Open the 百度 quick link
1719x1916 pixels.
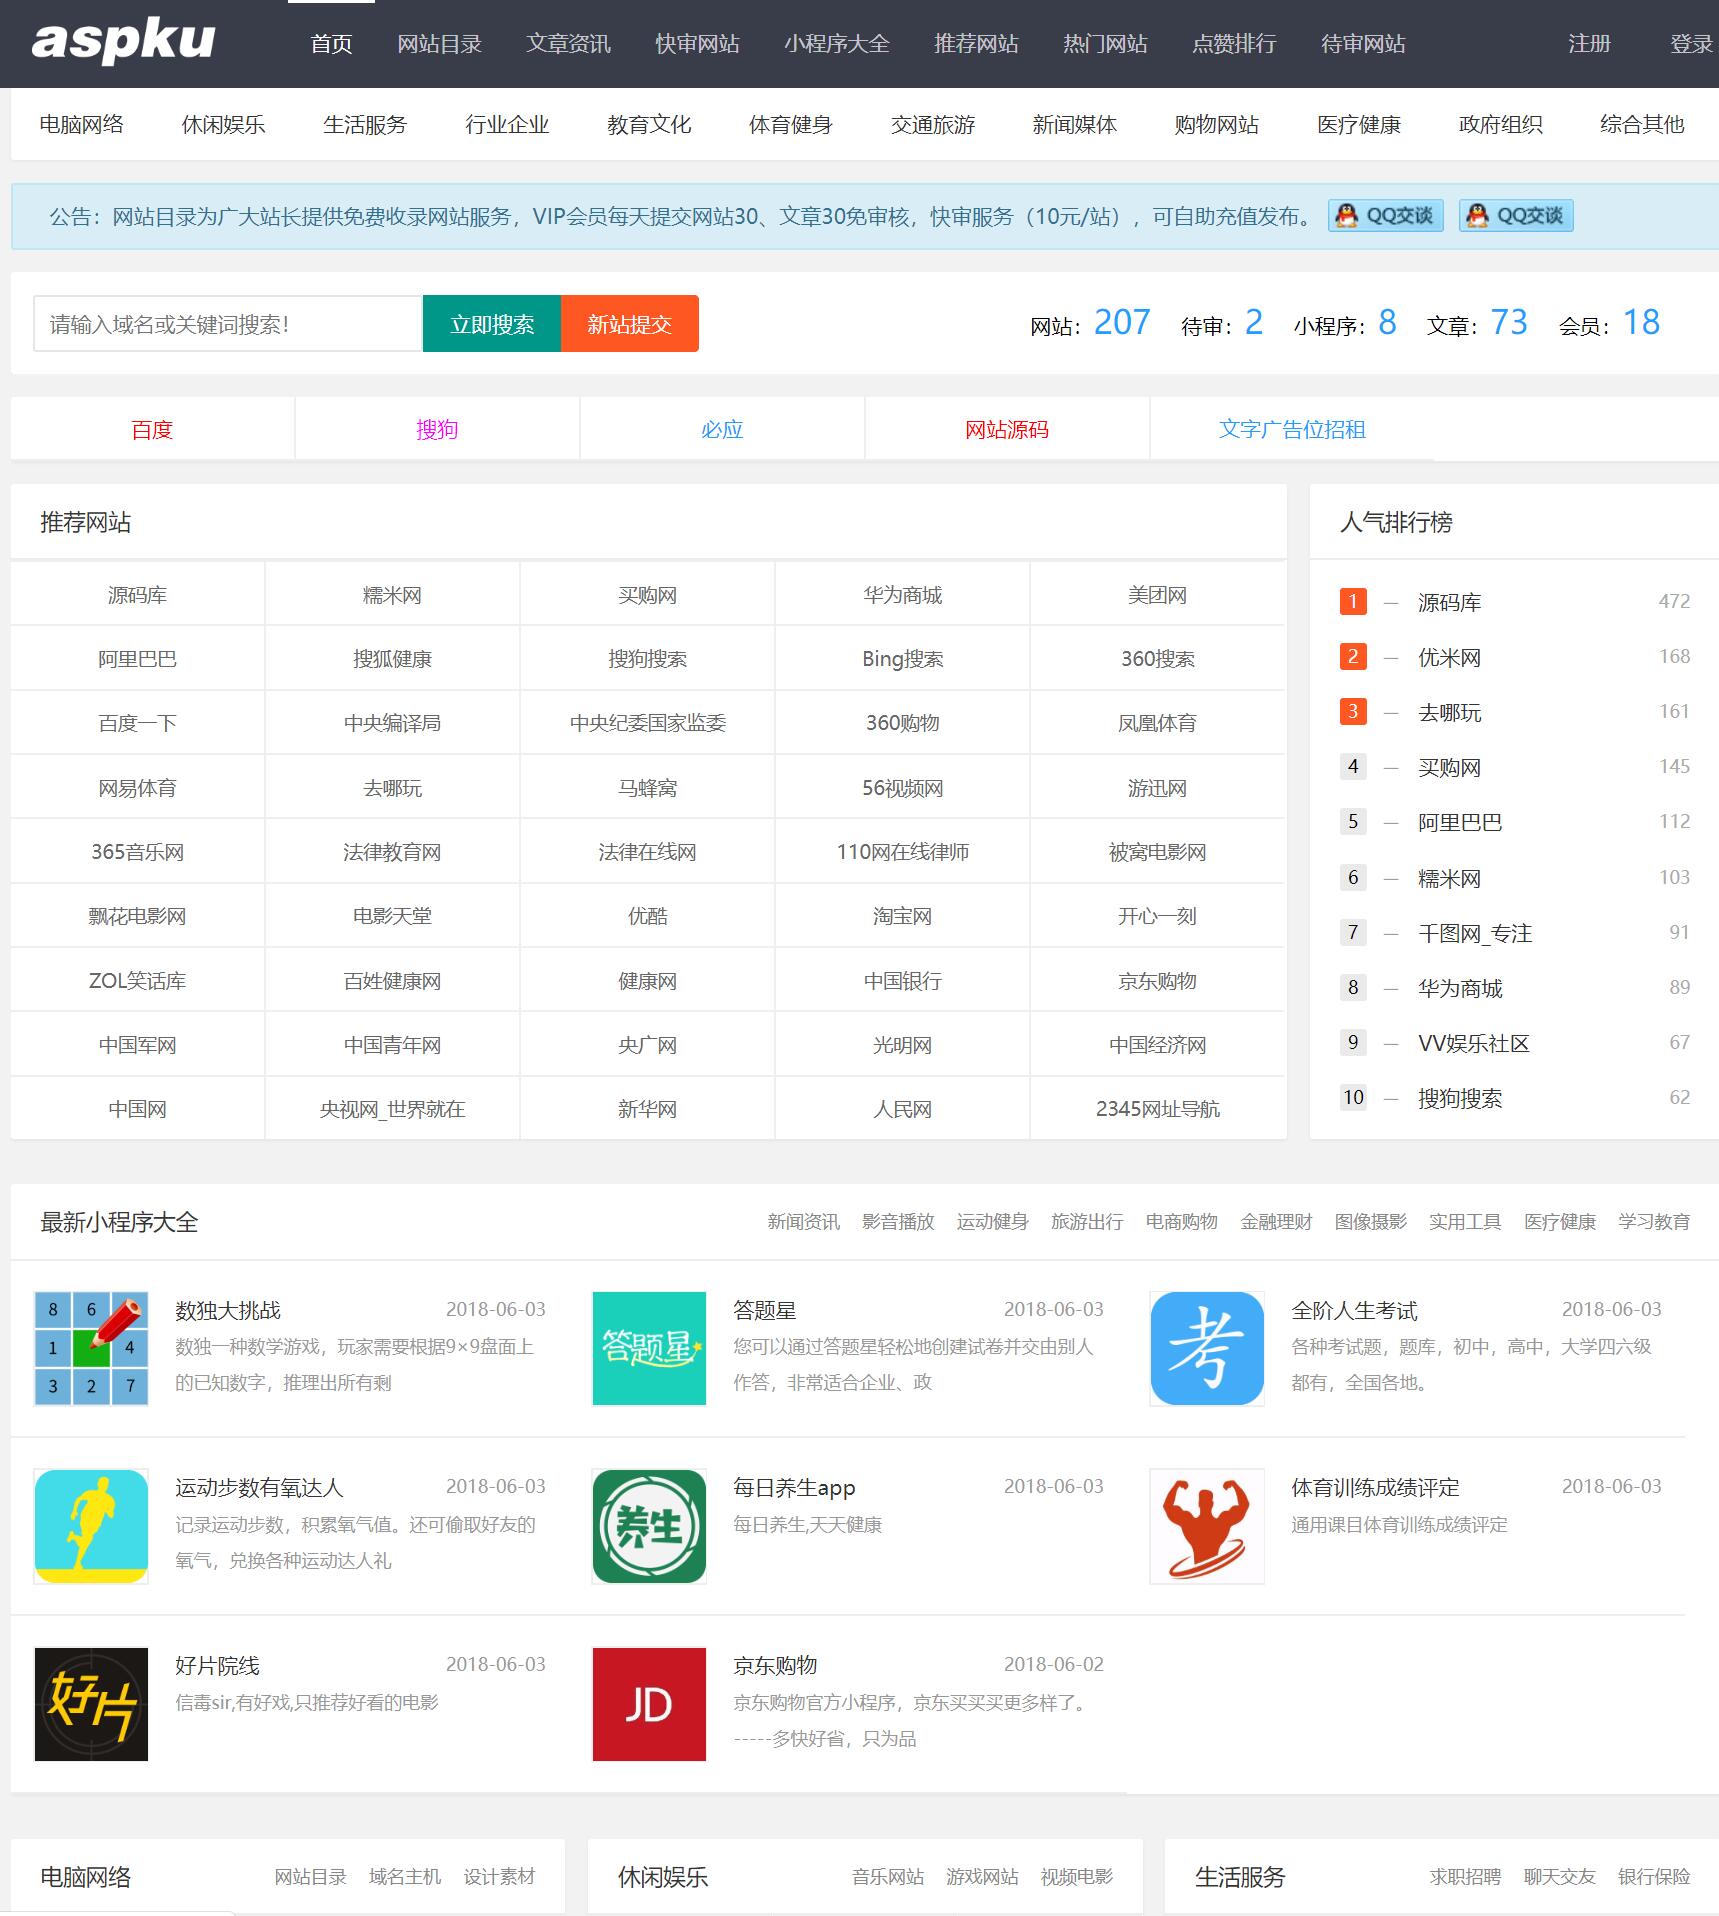(152, 430)
